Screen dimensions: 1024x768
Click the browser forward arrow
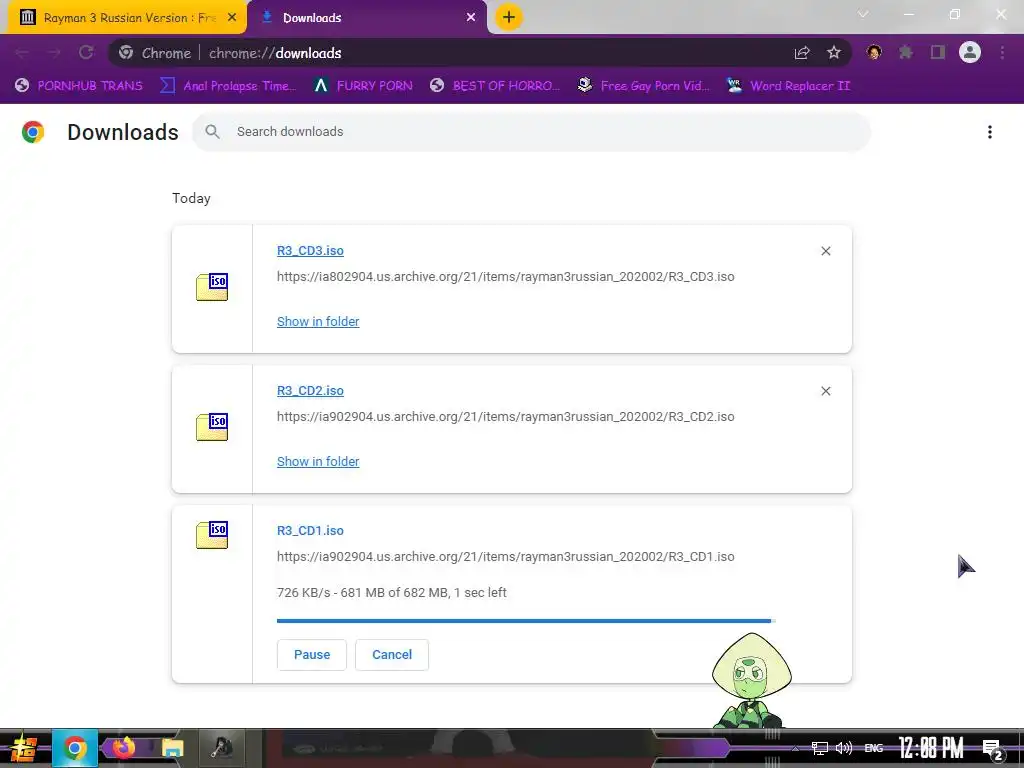click(x=54, y=53)
